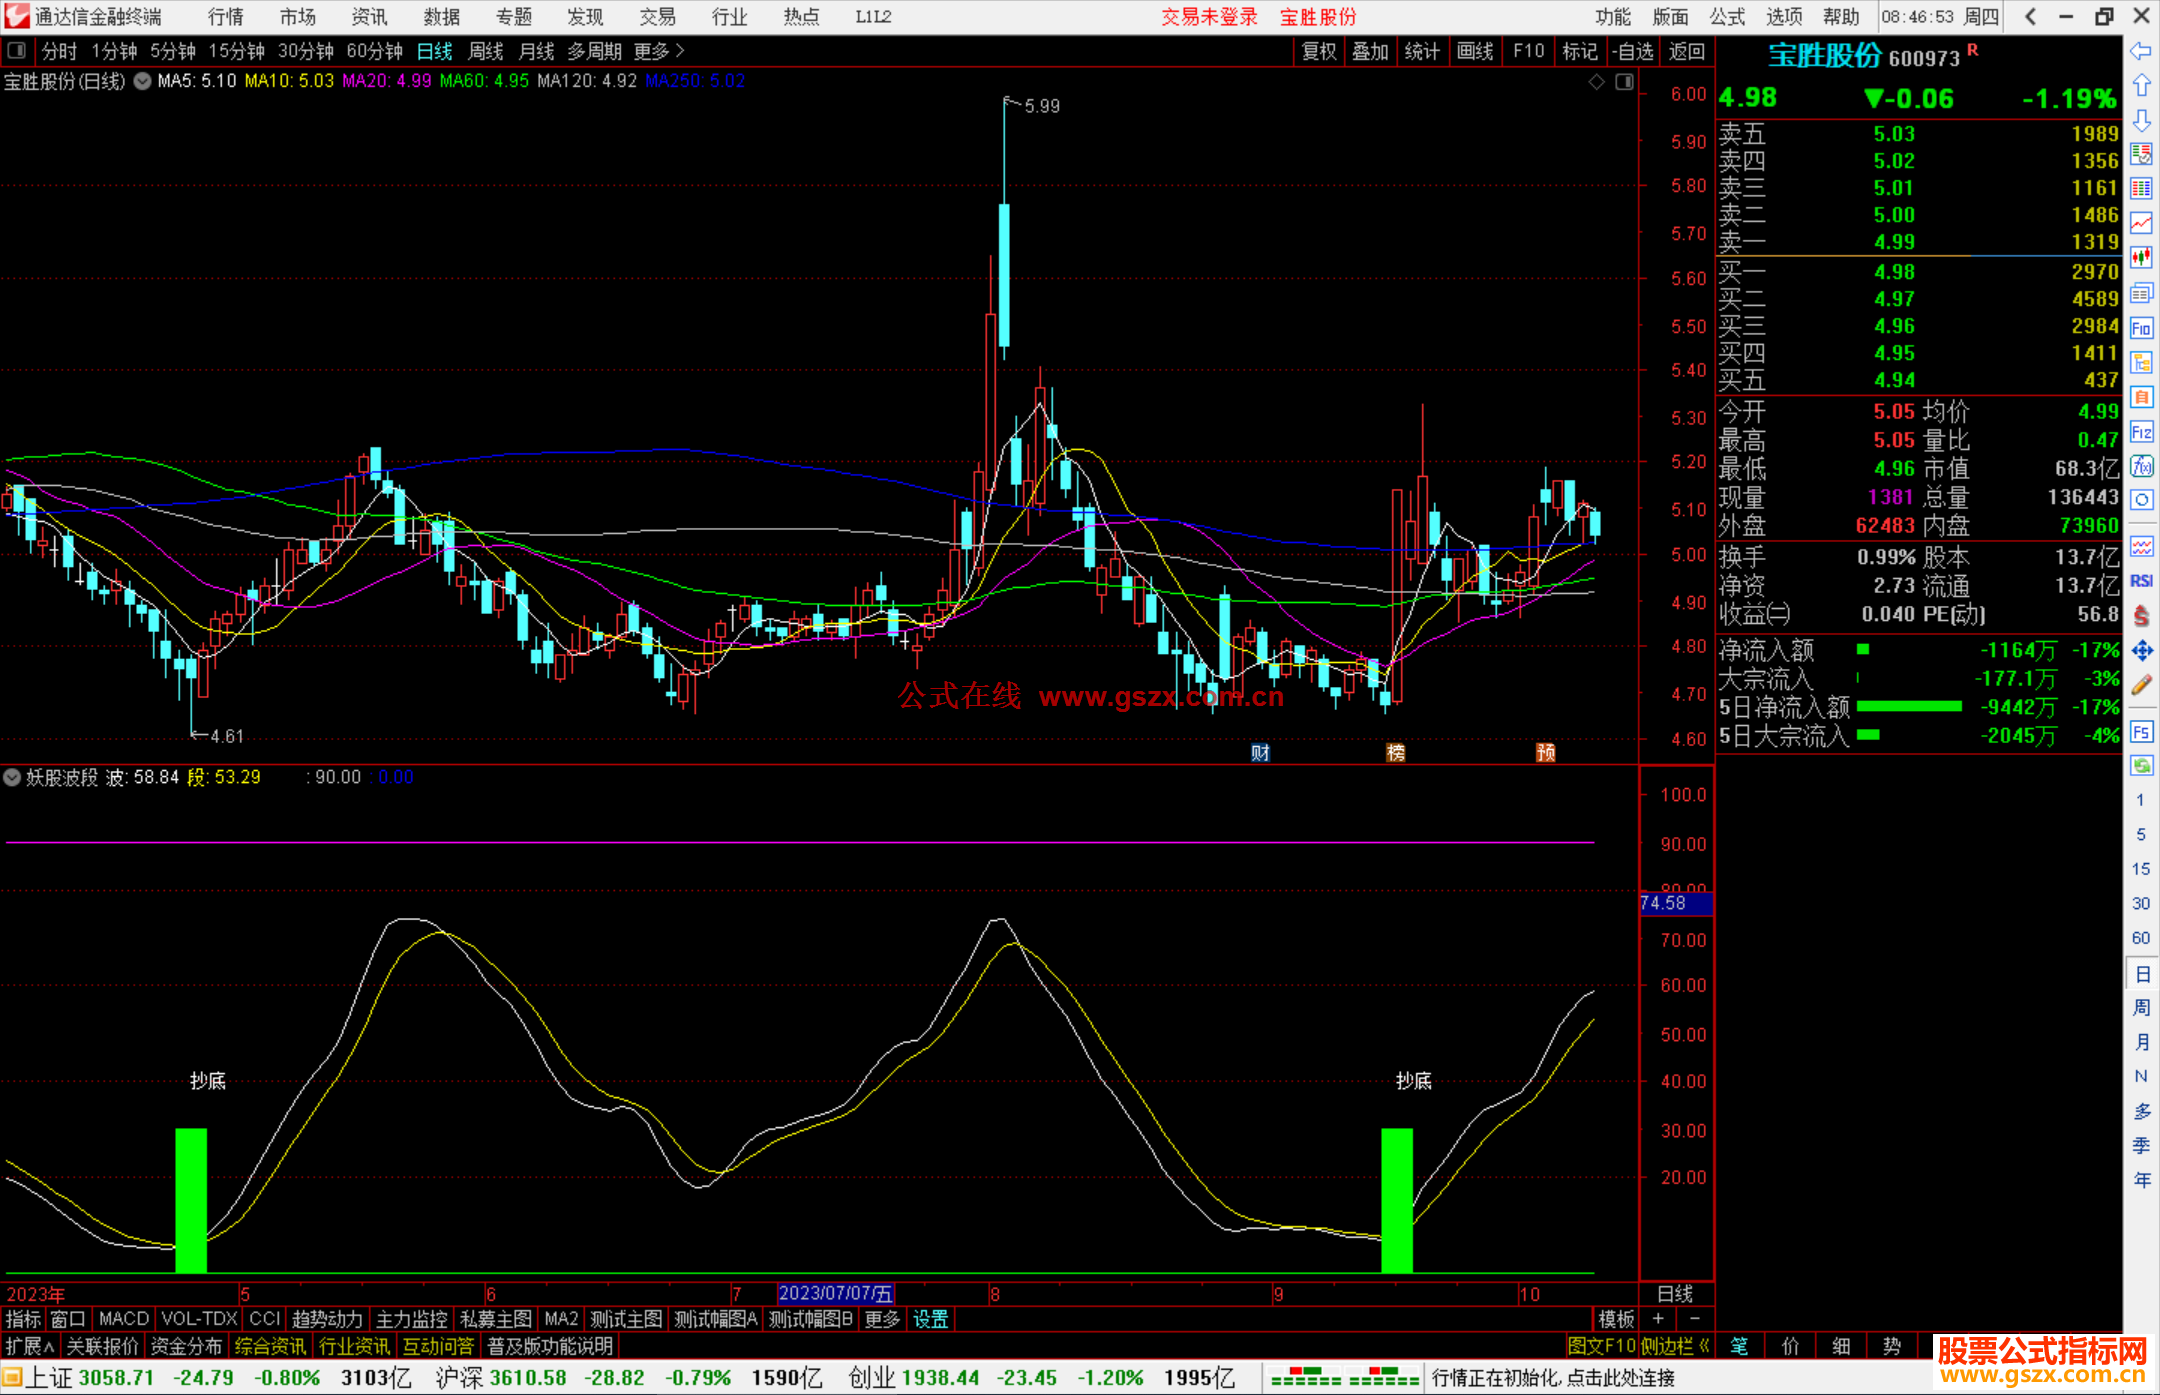Click the F10 company info sidebar icon

[x=2141, y=329]
